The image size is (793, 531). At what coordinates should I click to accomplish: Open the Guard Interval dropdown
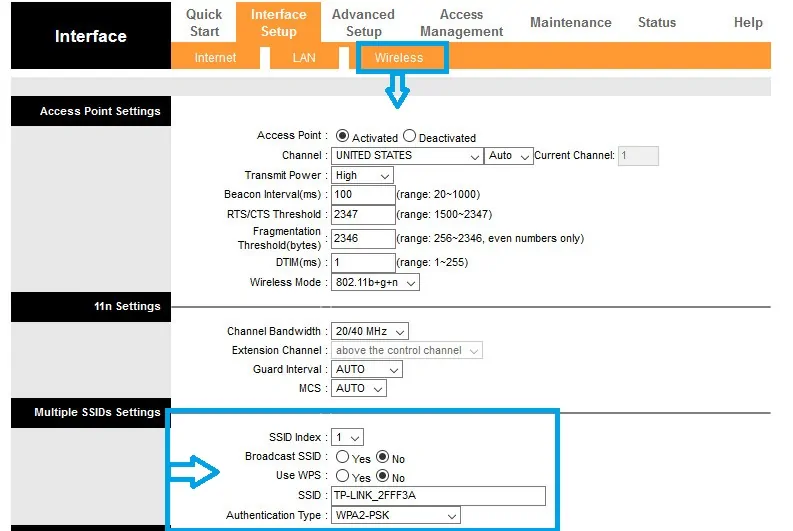[367, 370]
